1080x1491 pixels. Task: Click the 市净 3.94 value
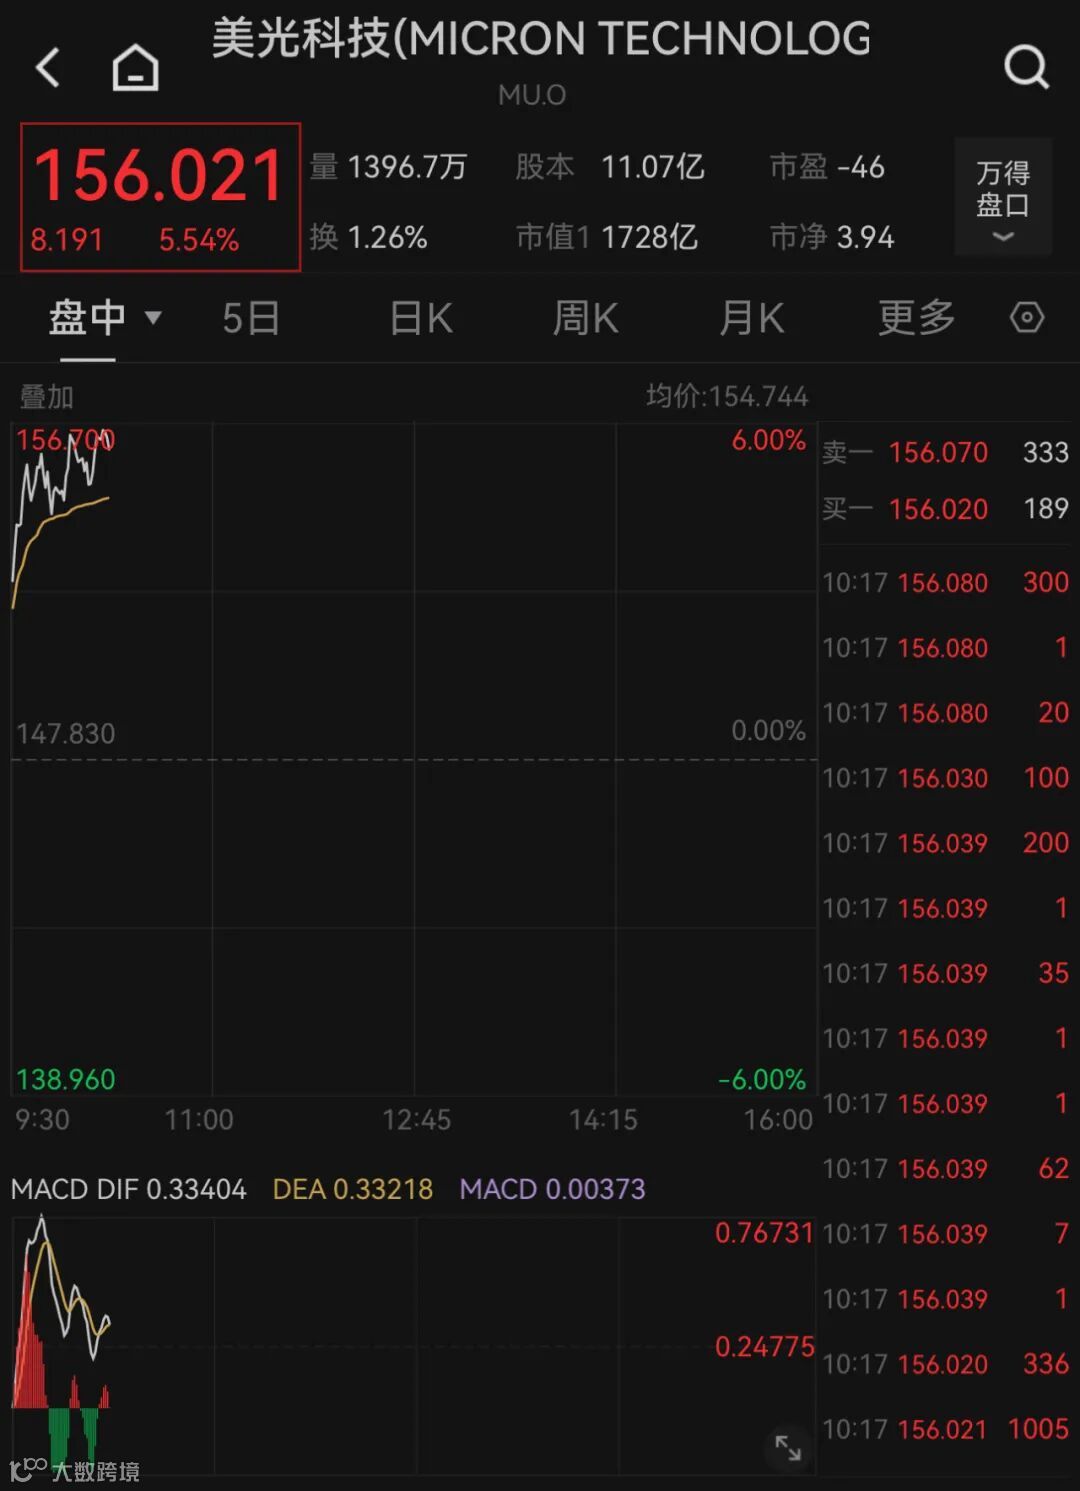831,237
